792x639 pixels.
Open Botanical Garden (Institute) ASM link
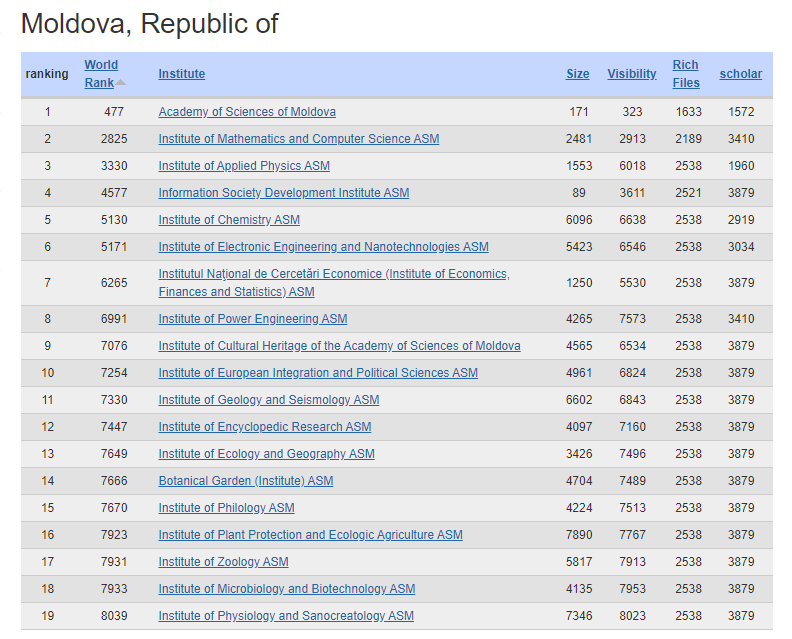(x=246, y=481)
